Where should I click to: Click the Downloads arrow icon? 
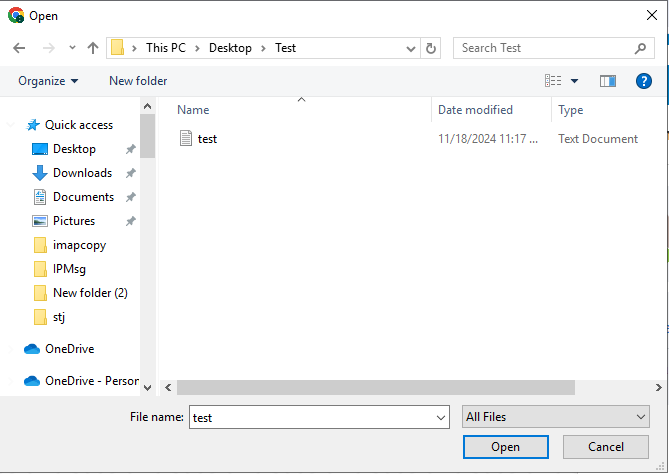[40, 173]
